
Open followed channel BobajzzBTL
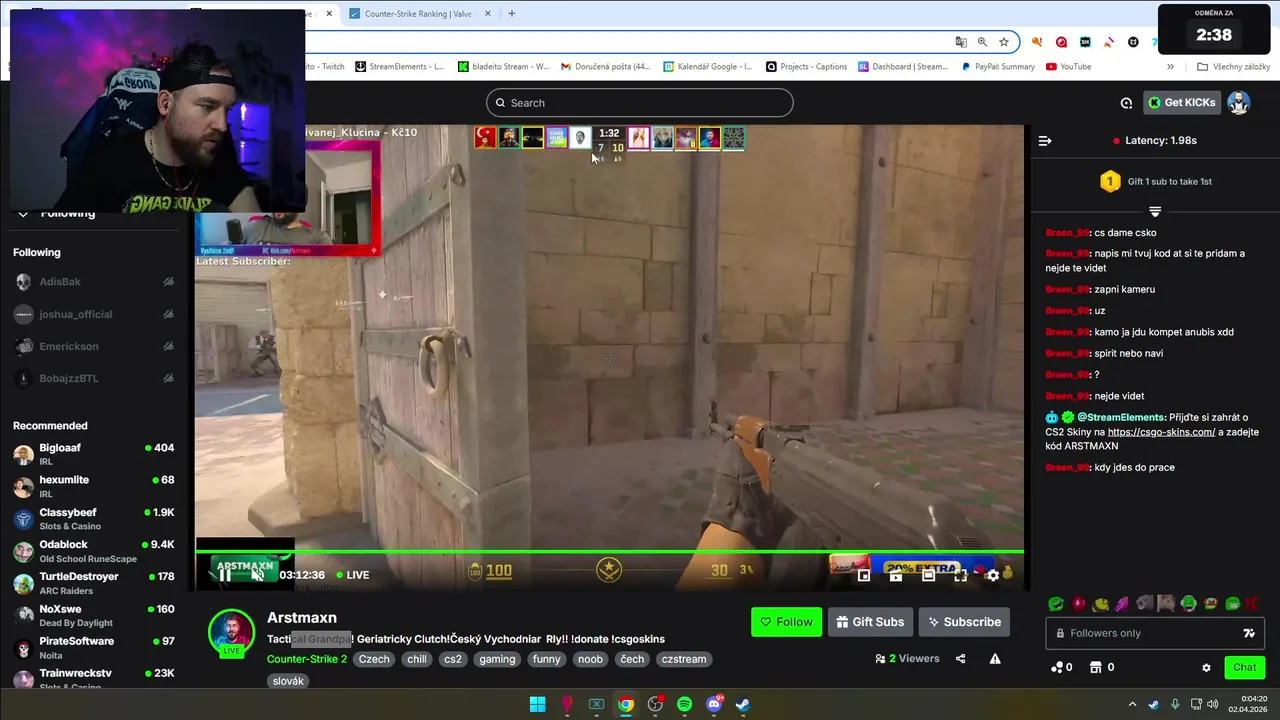tap(93, 378)
